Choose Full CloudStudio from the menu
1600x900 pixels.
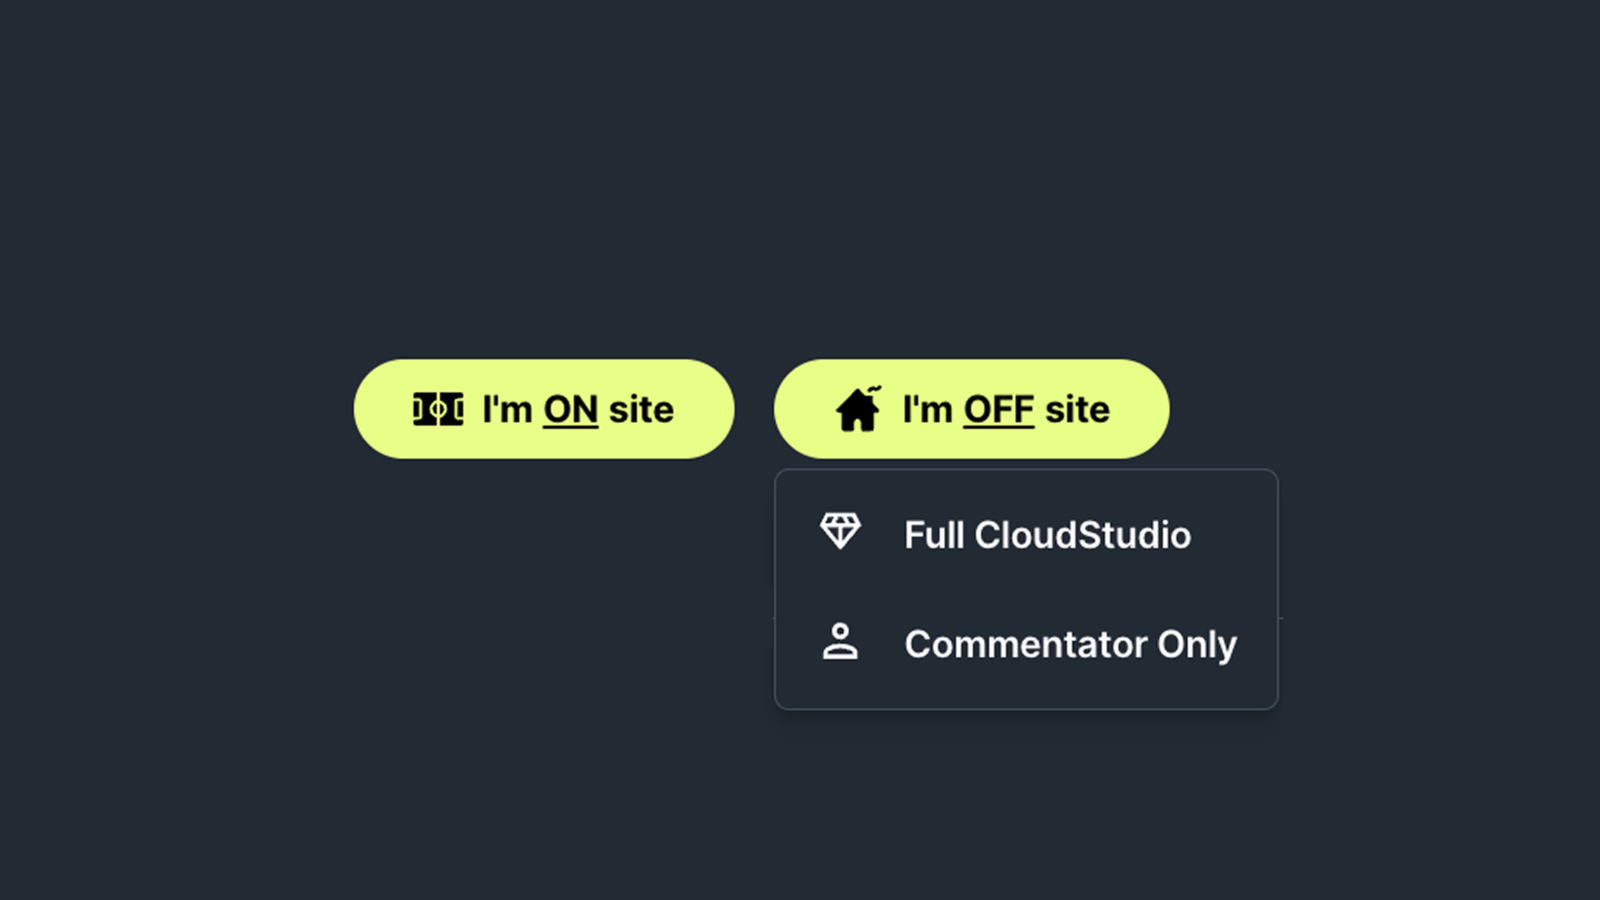click(x=1026, y=535)
